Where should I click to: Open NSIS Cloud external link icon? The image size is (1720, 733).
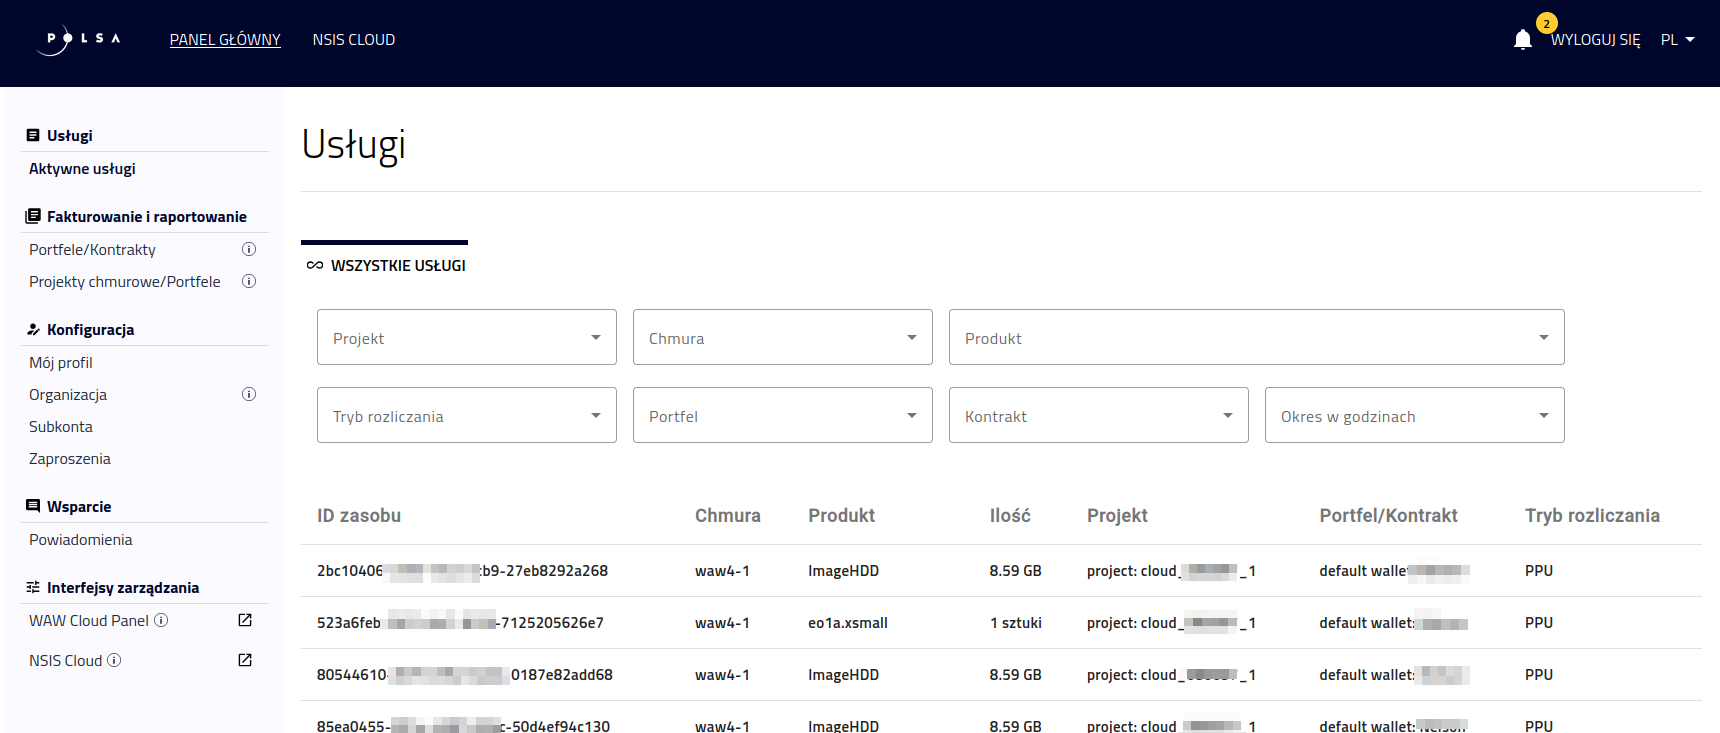point(245,660)
